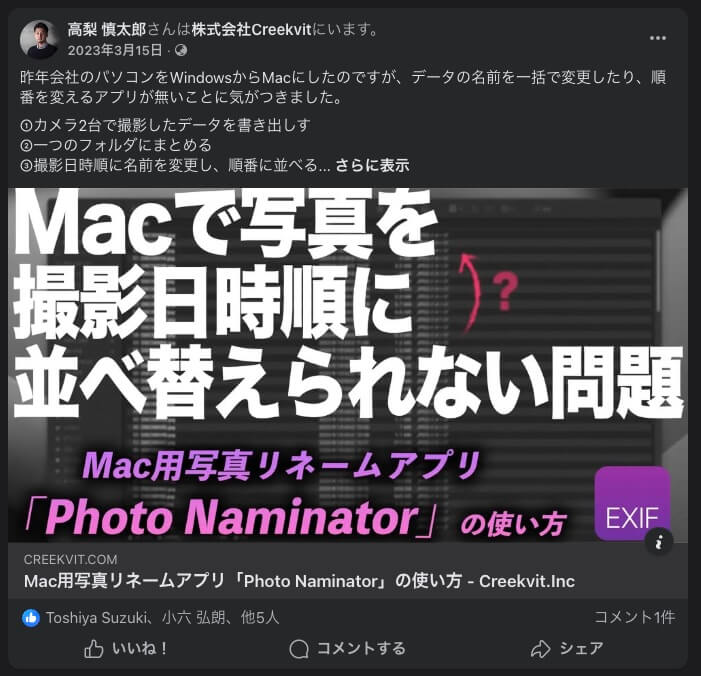This screenshot has width=701, height=676.
Task: Click the コメントする button
Action: (x=347, y=649)
